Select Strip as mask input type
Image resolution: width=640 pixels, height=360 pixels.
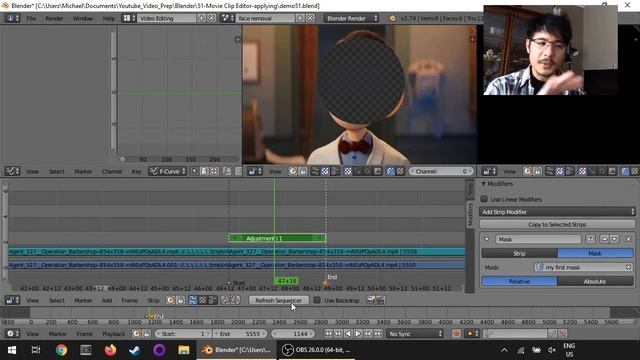[x=519, y=253]
